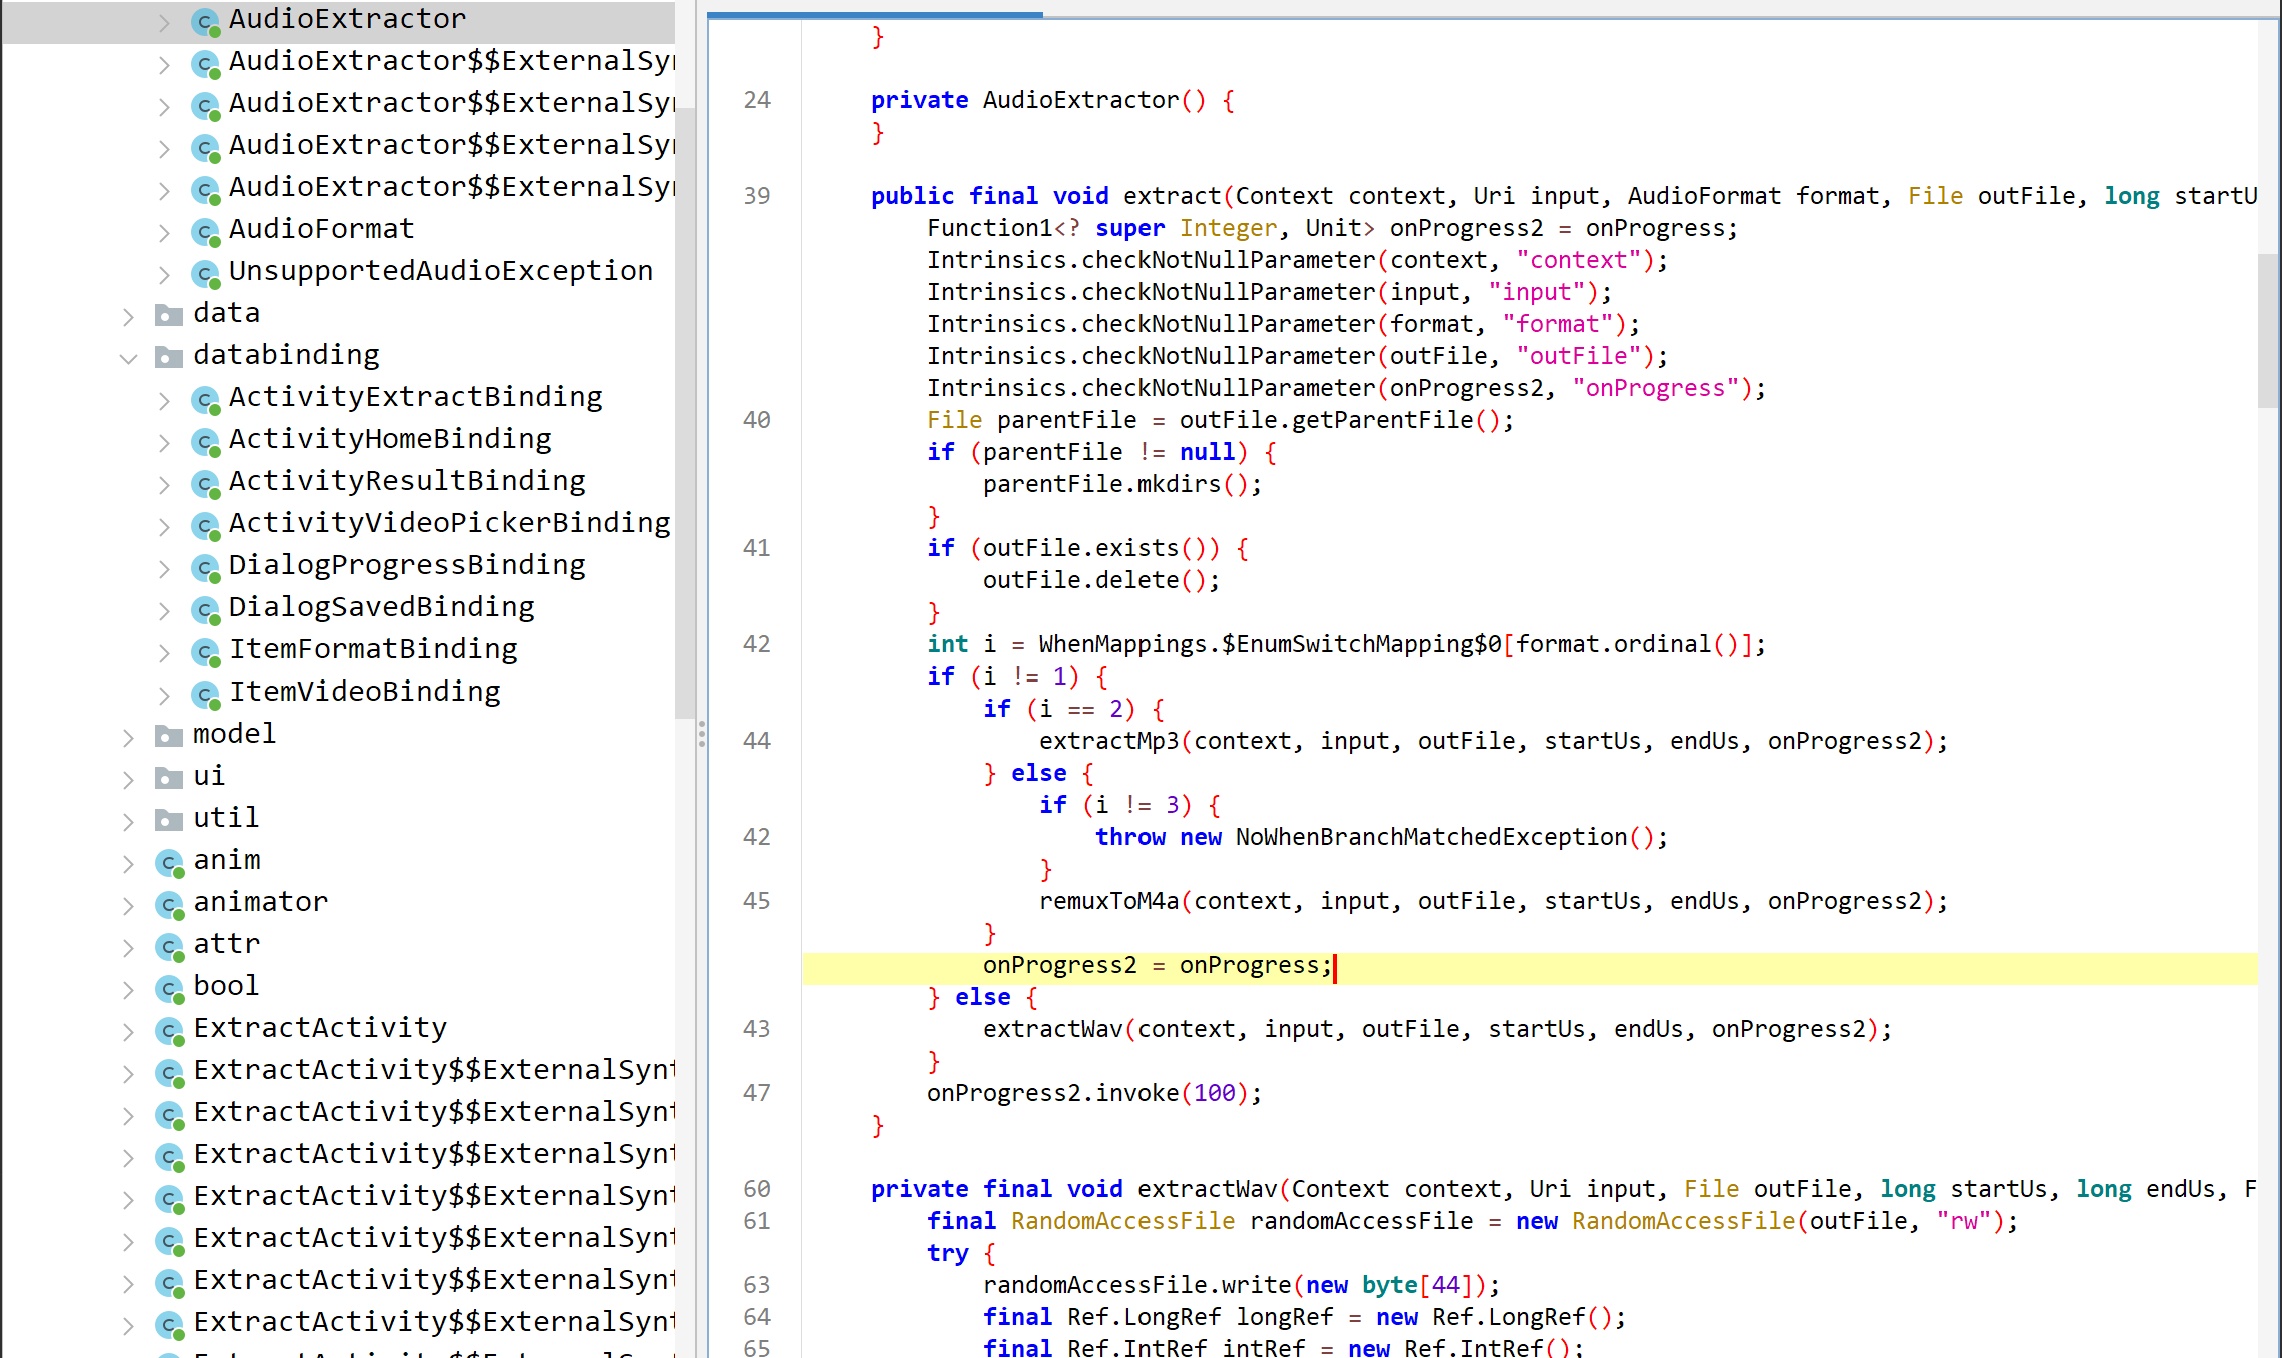Open DialogSavedBinding class
The image size is (2282, 1358).
[382, 607]
